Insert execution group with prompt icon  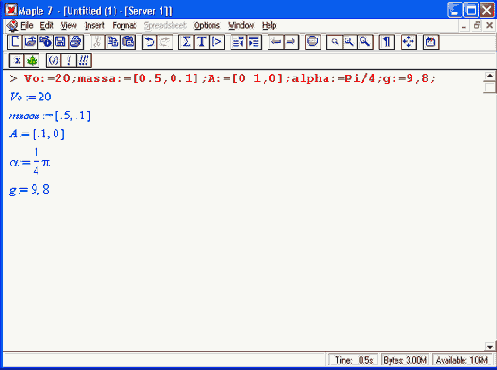click(x=217, y=42)
